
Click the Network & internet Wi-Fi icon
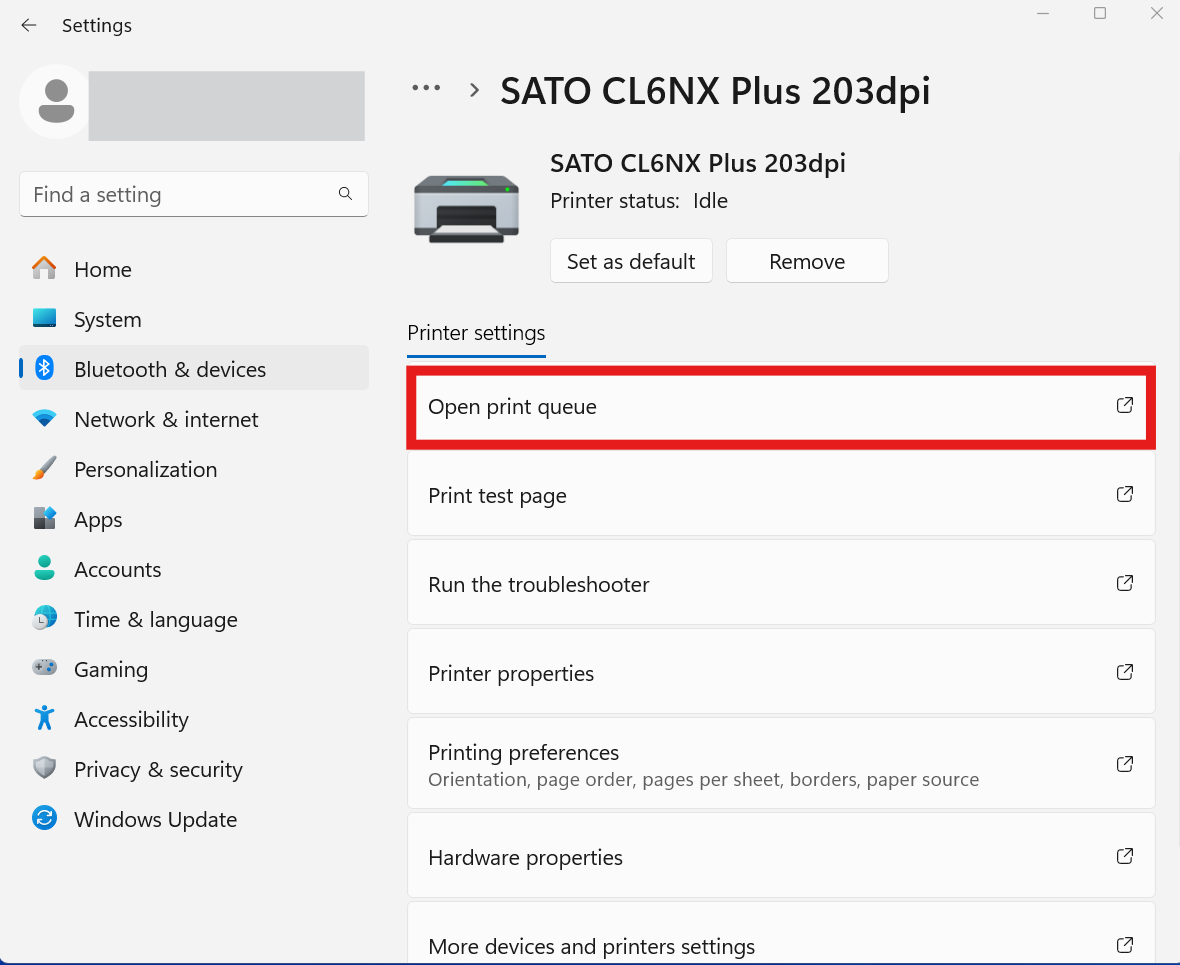(44, 418)
